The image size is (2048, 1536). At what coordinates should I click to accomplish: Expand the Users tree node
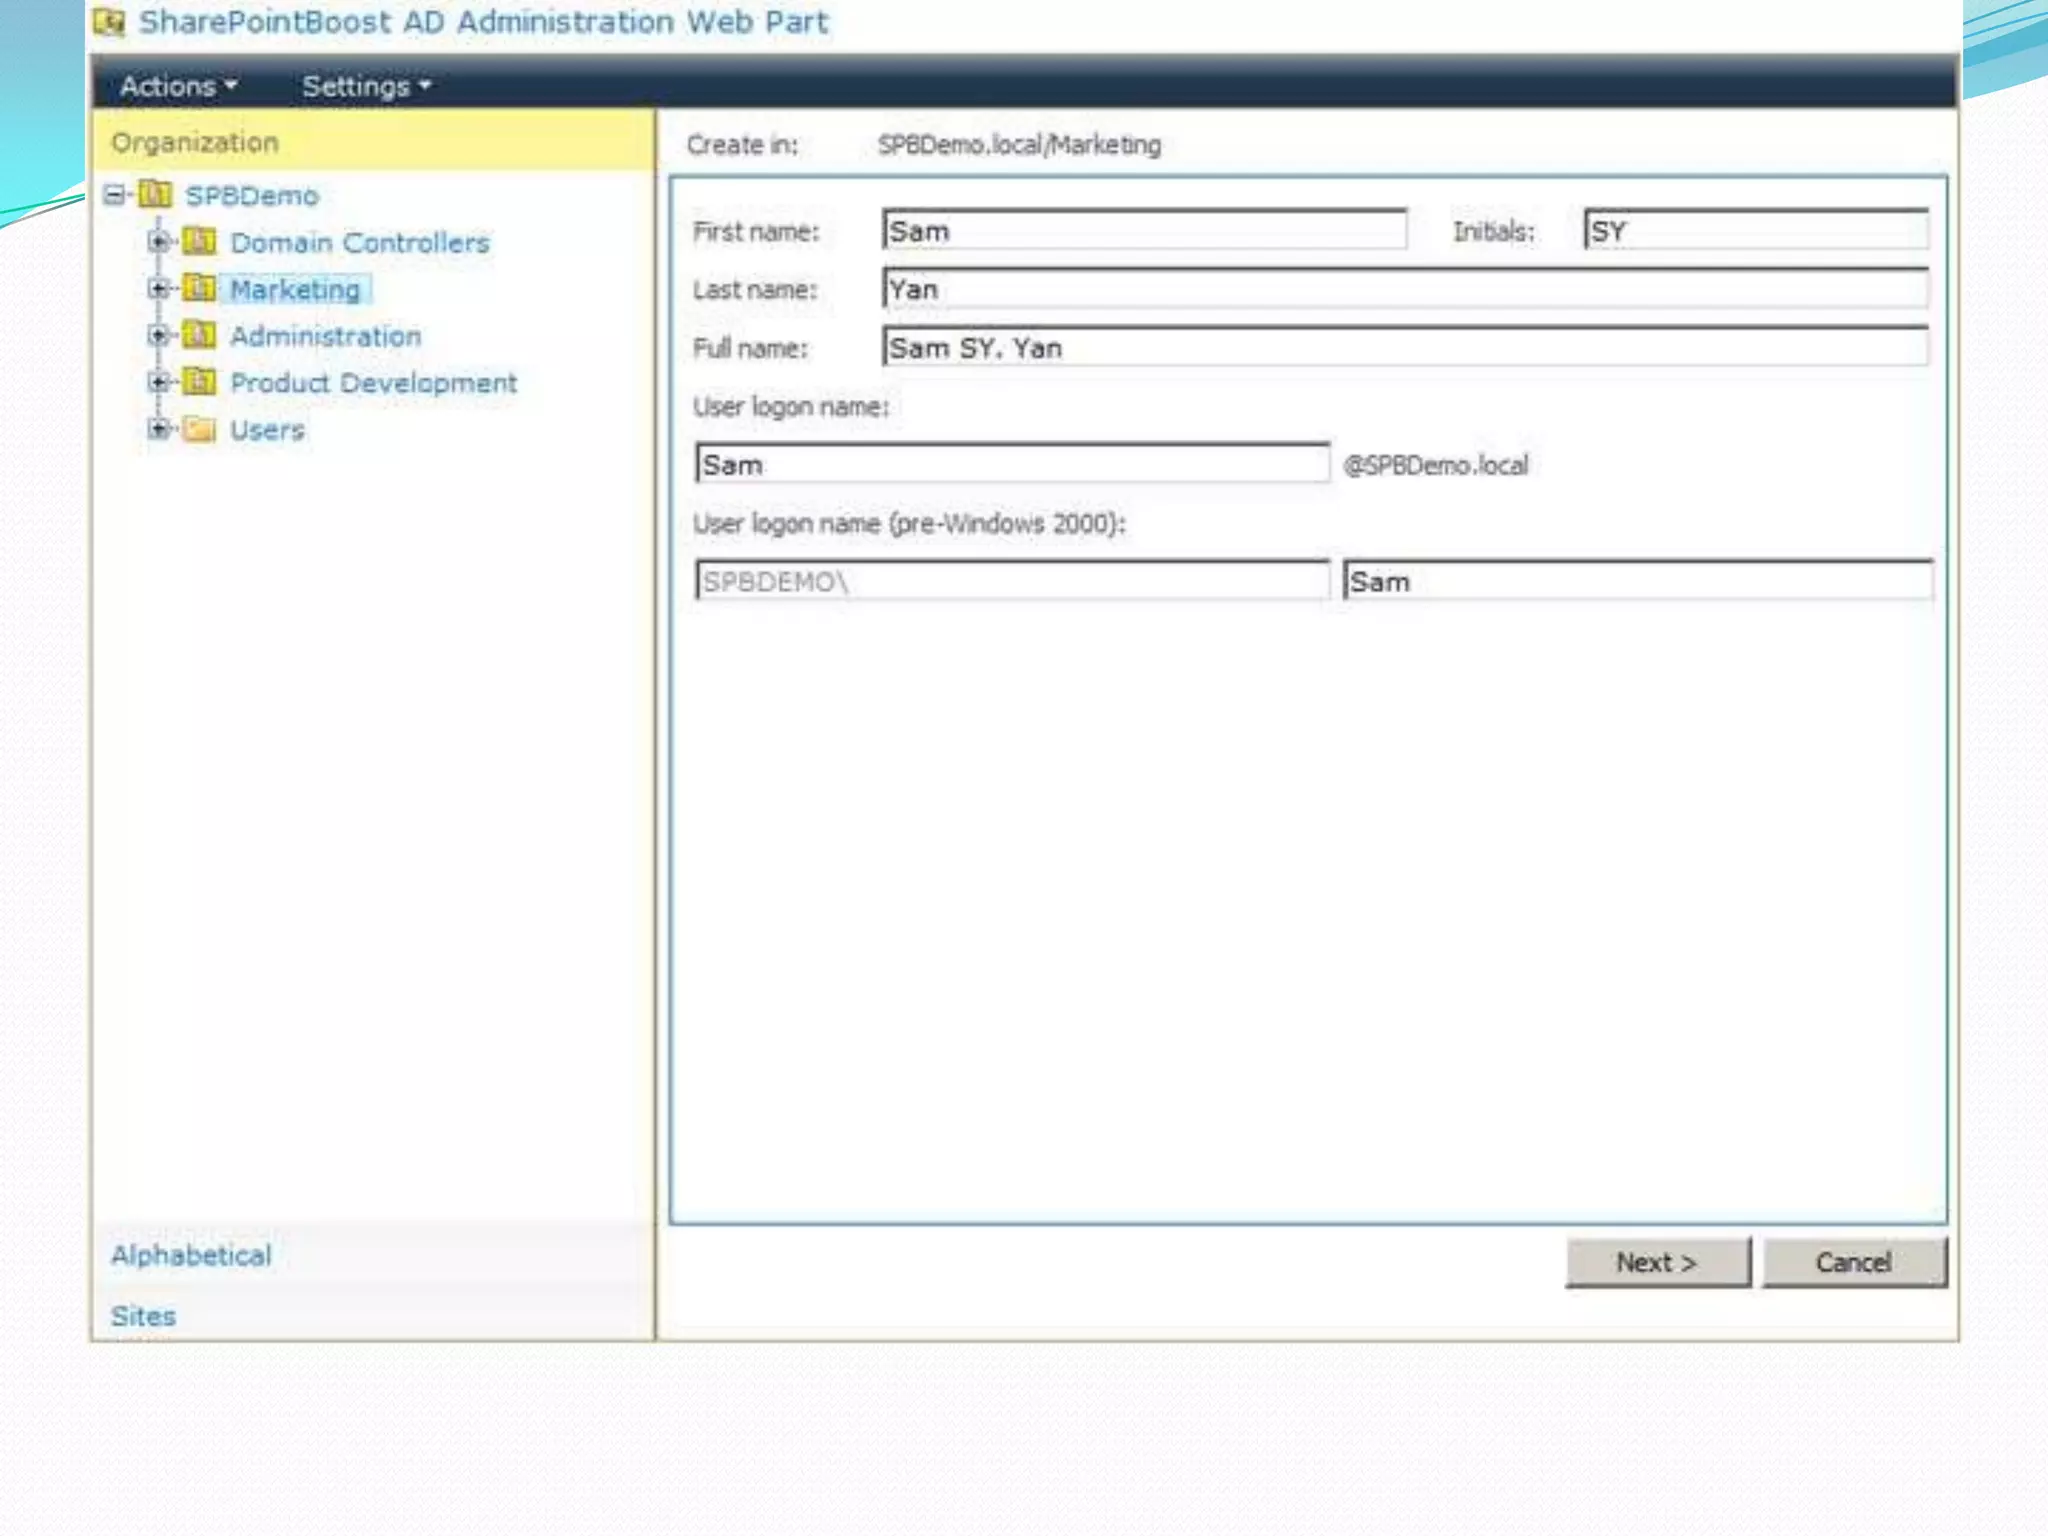158,429
